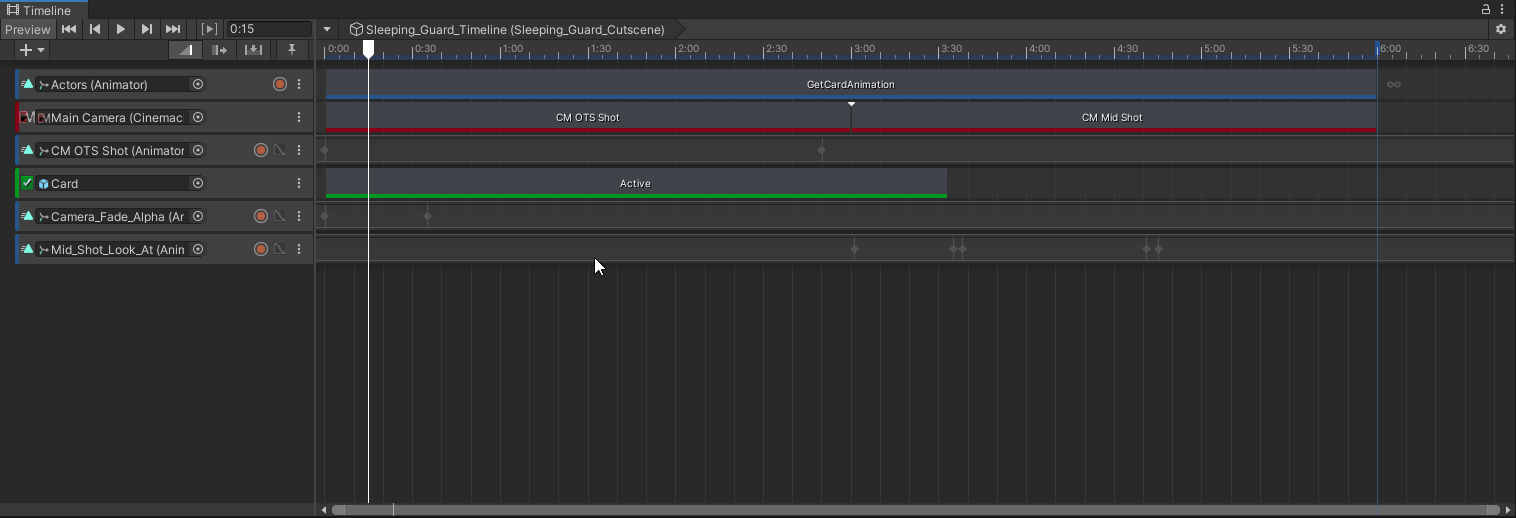The height and width of the screenshot is (518, 1516).
Task: Click the Actors (Animator) binding field
Action: tap(120, 84)
